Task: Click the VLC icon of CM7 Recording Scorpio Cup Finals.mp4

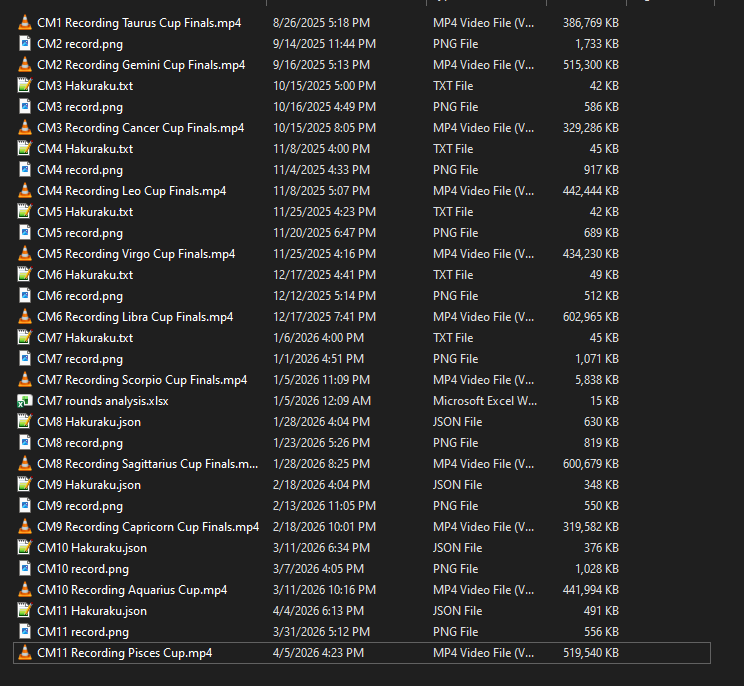Action: [25, 380]
